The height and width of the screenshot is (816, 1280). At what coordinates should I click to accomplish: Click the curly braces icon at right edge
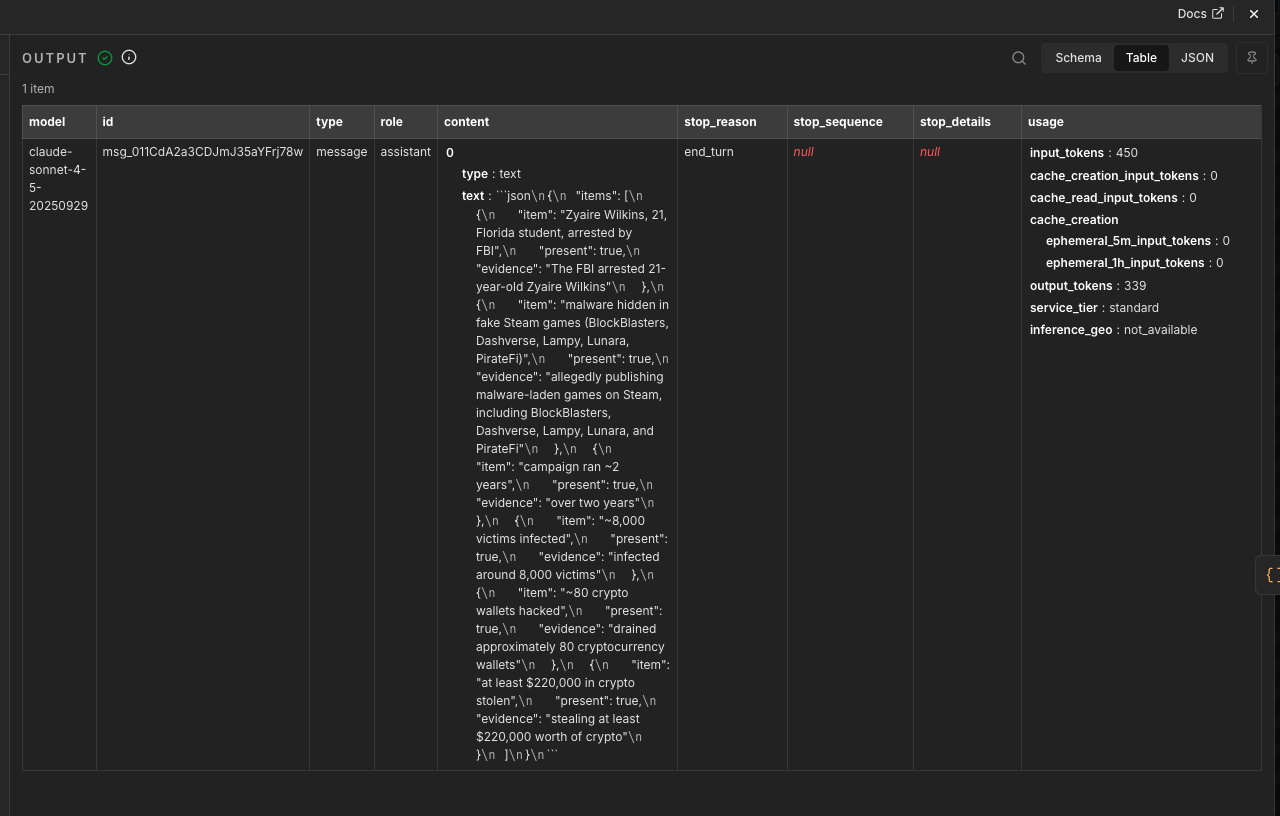[1270, 575]
